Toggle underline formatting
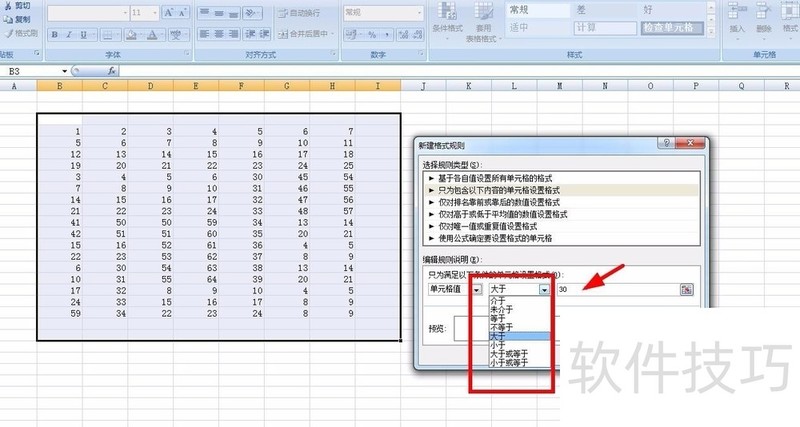Screen dimensions: 800x427 tap(83, 35)
